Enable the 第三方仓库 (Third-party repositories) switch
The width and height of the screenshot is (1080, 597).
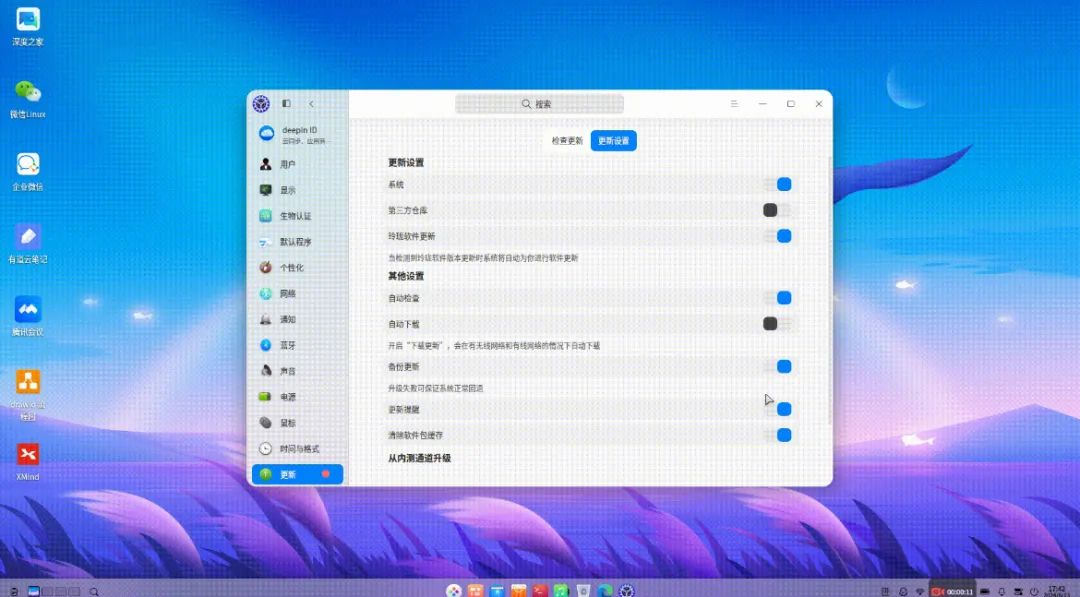coord(778,210)
